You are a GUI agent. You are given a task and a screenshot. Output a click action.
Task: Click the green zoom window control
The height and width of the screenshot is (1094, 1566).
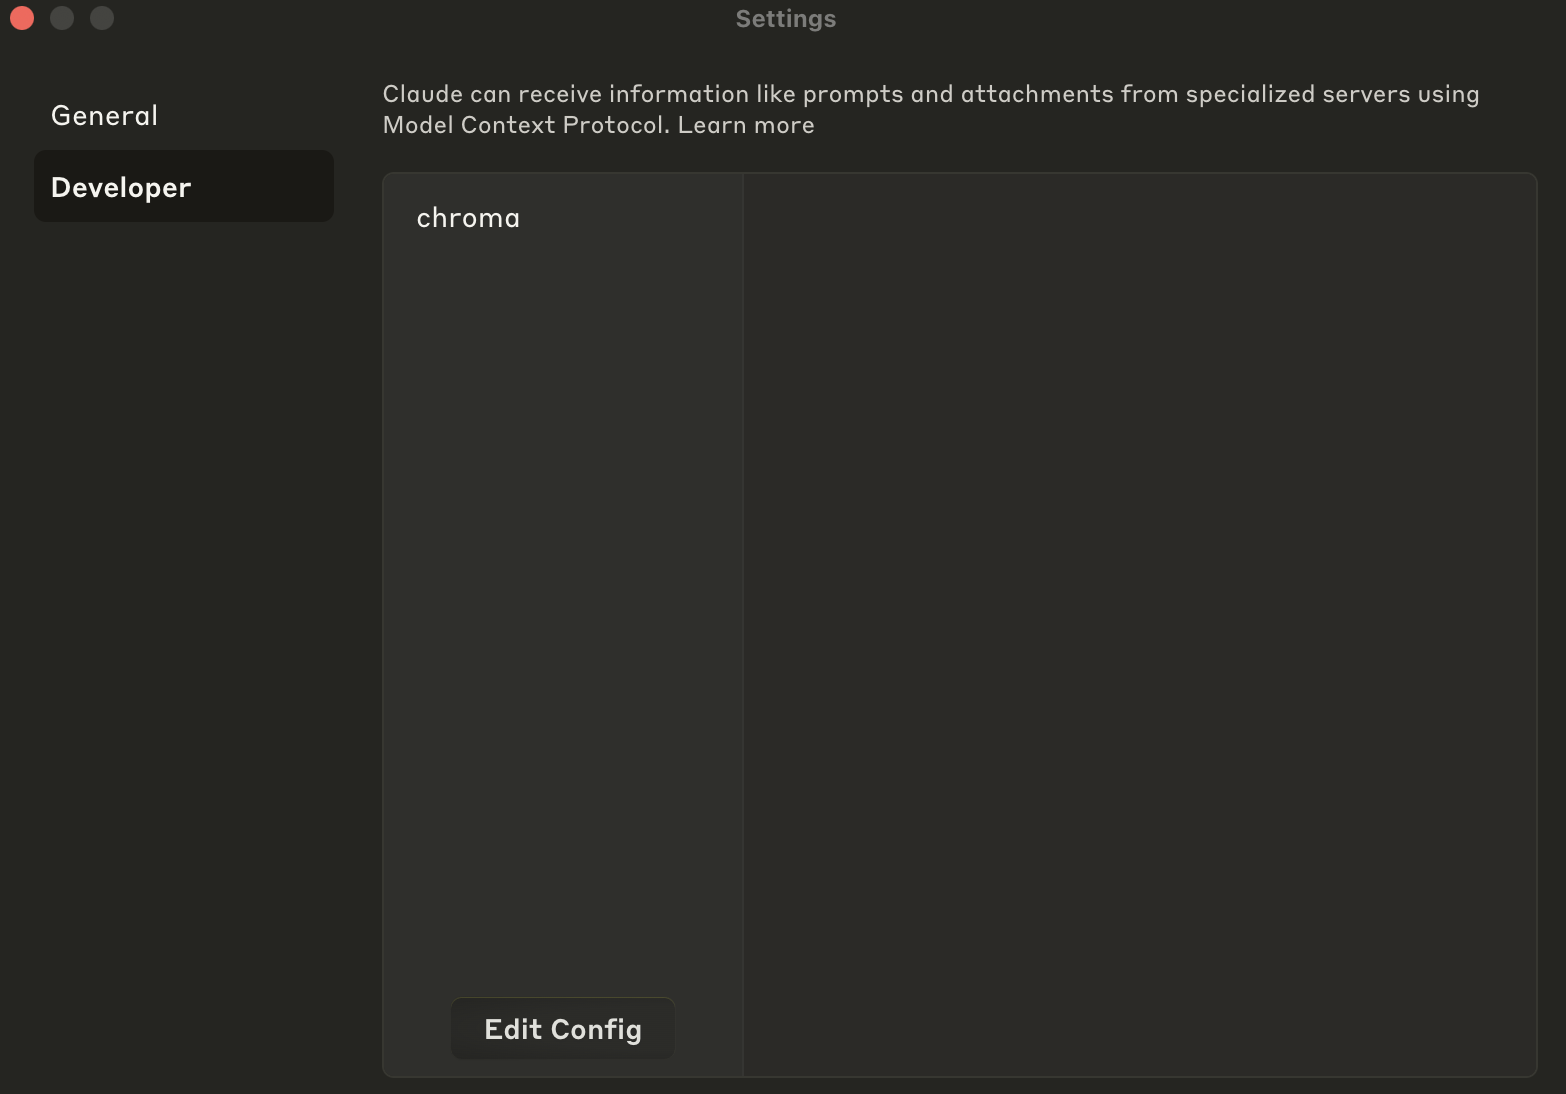[101, 17]
